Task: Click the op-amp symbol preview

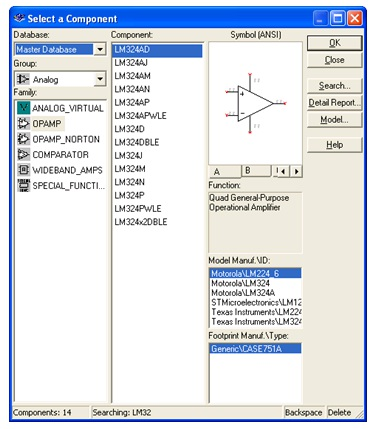Action: pos(255,104)
